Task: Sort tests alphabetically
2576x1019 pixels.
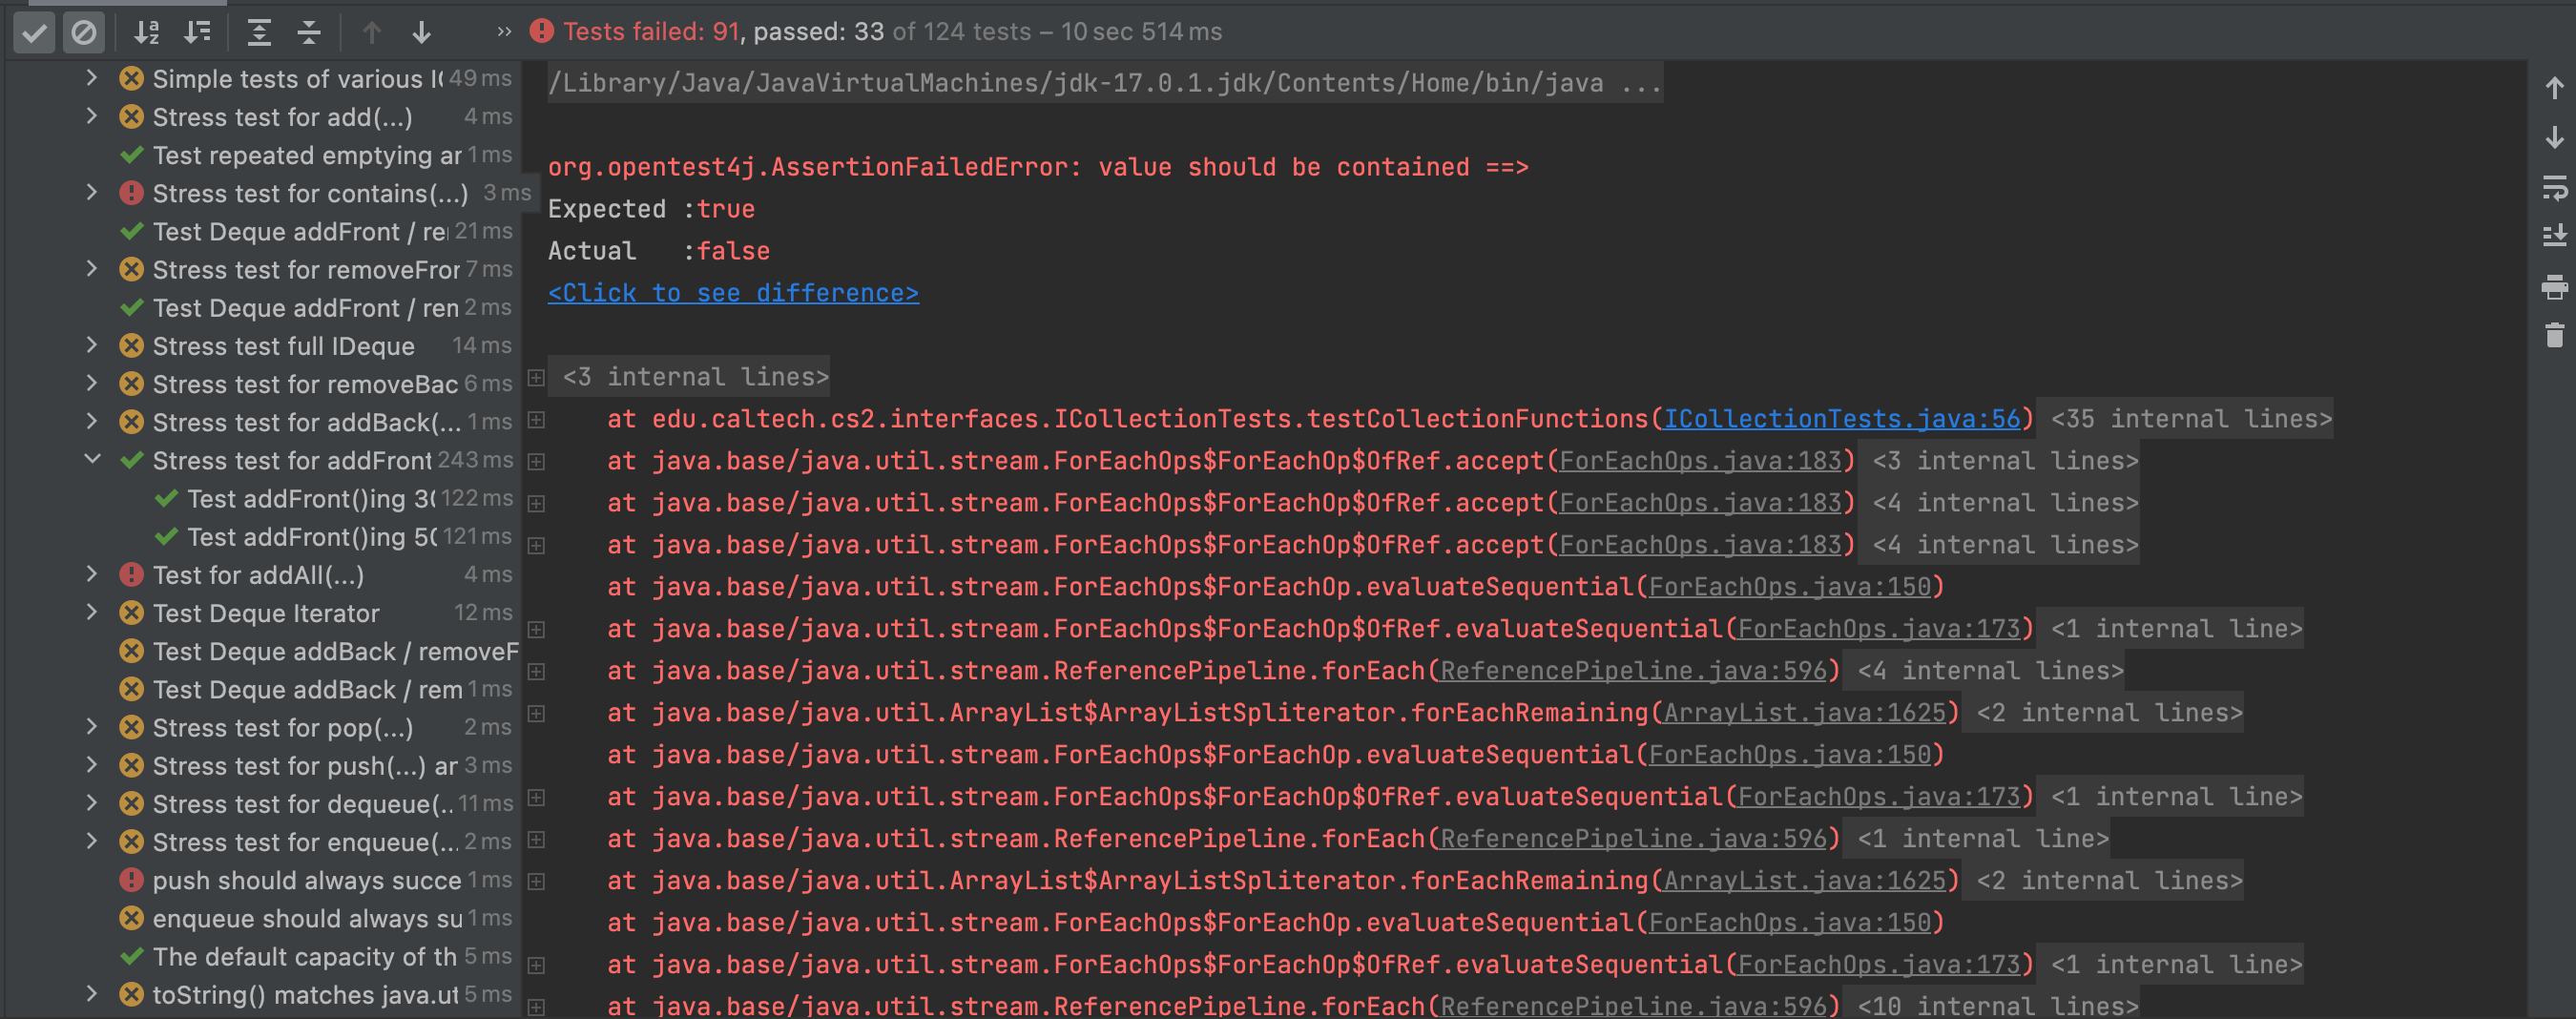Action: (147, 33)
